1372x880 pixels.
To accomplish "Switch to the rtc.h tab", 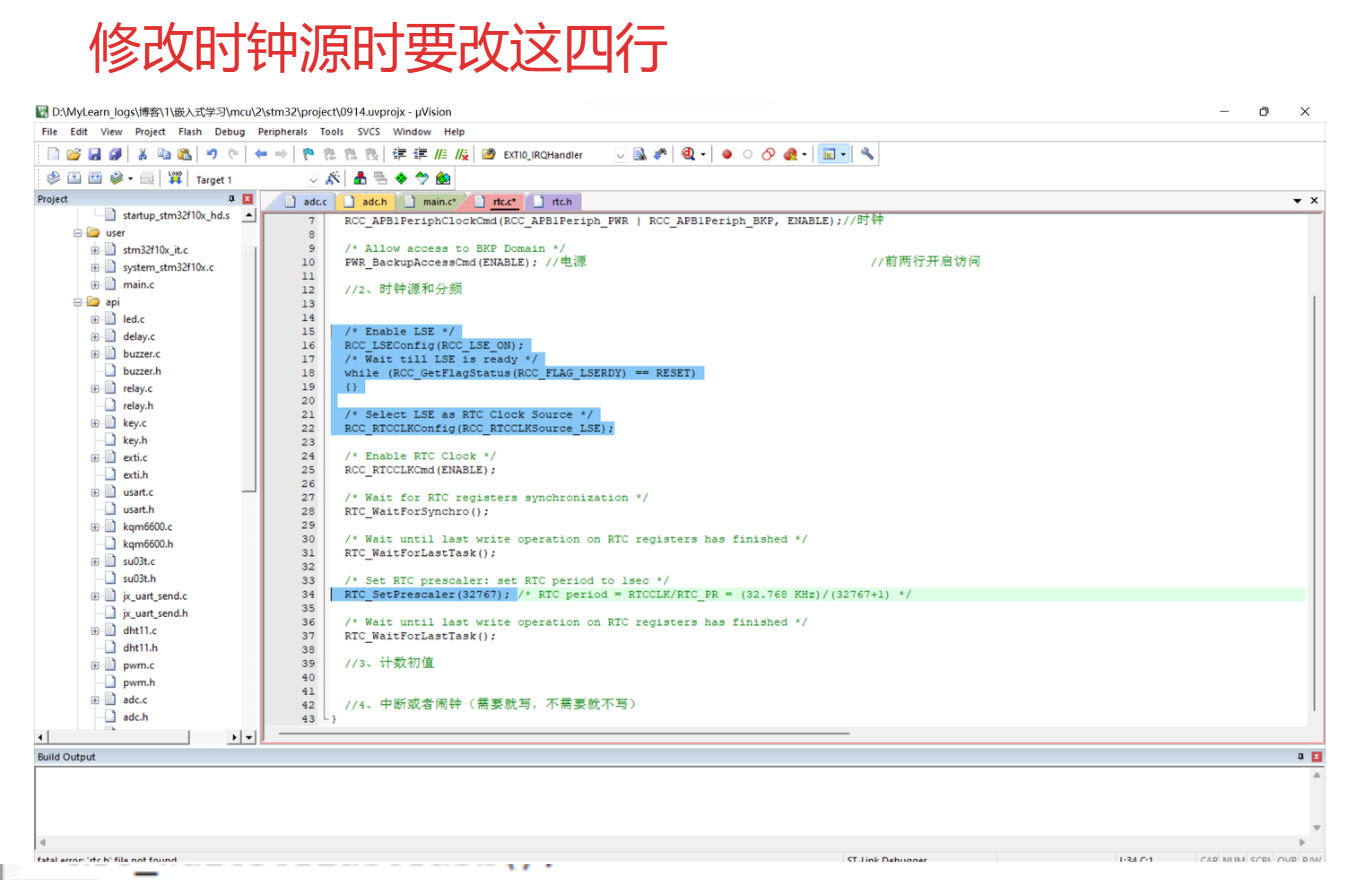I will (x=554, y=202).
